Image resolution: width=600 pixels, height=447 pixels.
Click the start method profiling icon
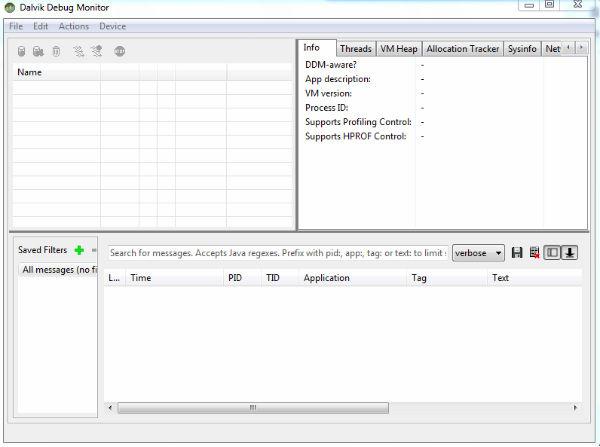(x=97, y=51)
